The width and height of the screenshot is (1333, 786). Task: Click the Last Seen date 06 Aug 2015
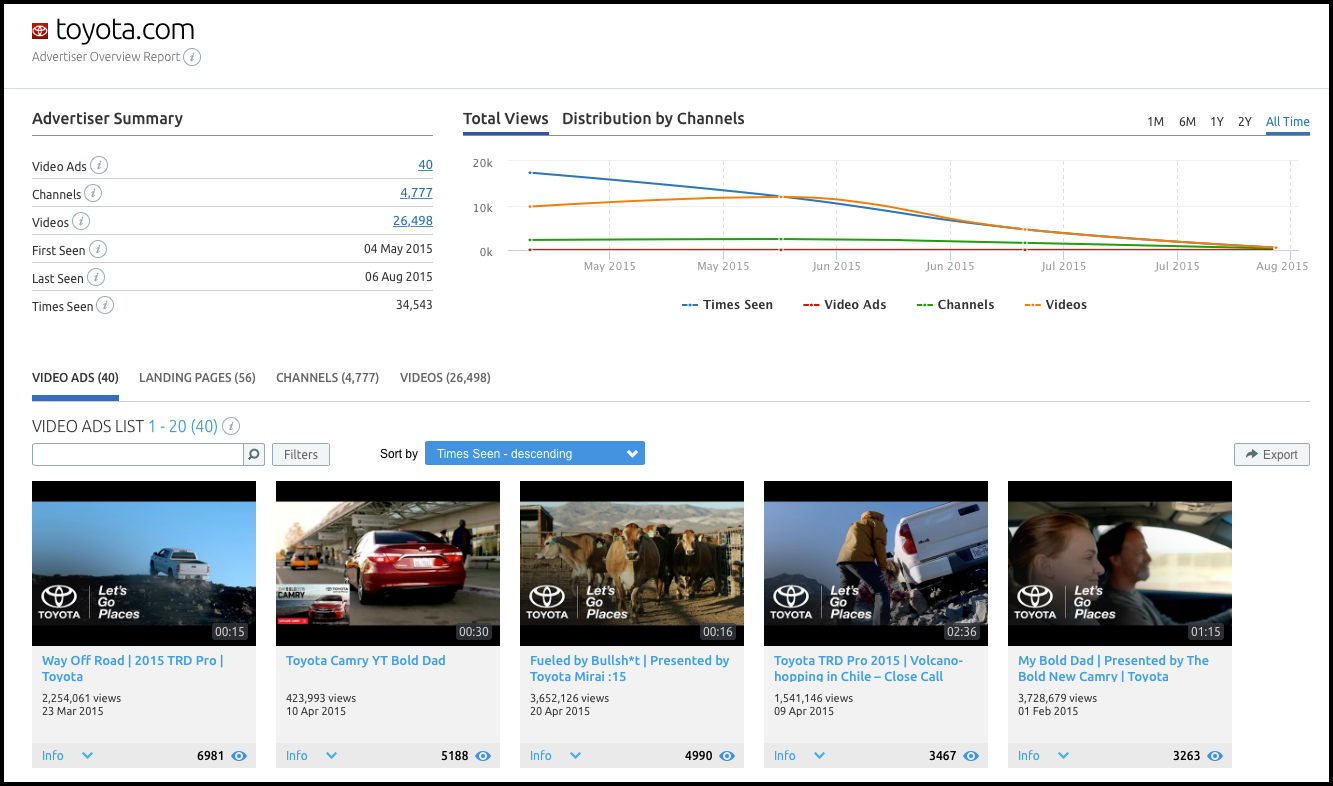398,277
